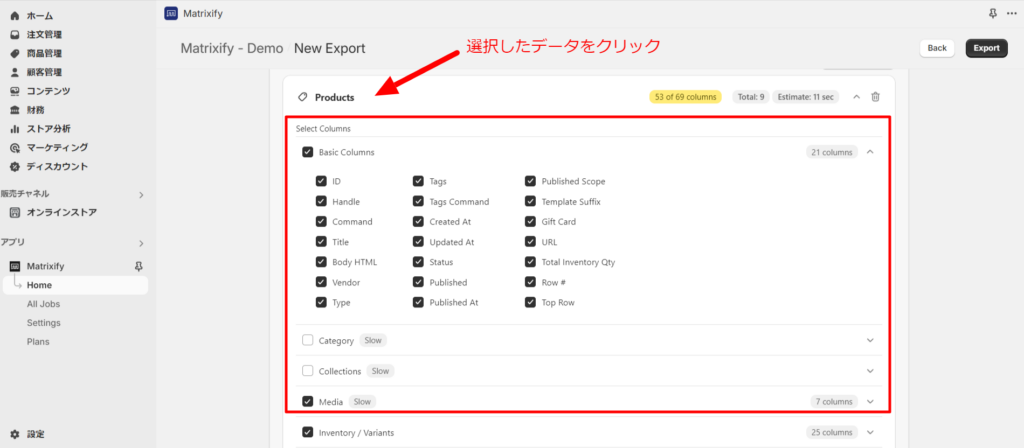
Task: Expand the Media section chevron
Action: pyautogui.click(x=870, y=402)
